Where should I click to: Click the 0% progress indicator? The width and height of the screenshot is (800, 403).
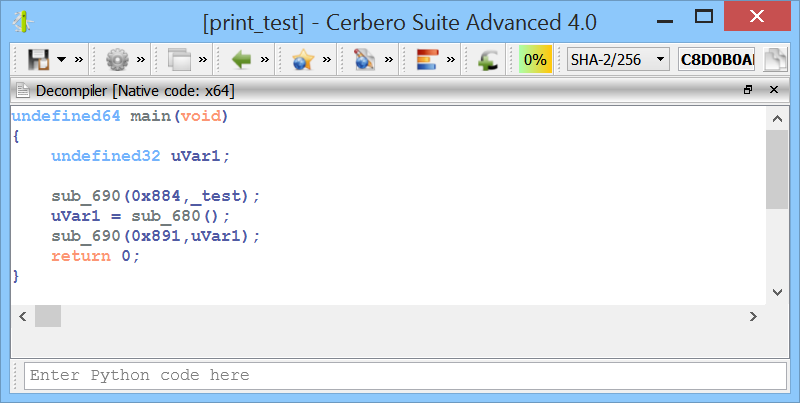pos(535,60)
